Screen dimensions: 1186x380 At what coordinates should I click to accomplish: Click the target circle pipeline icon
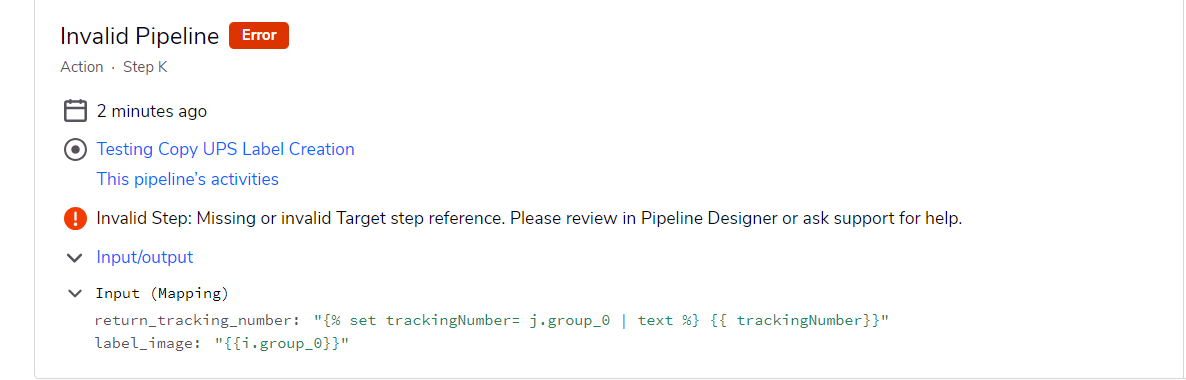[x=75, y=149]
